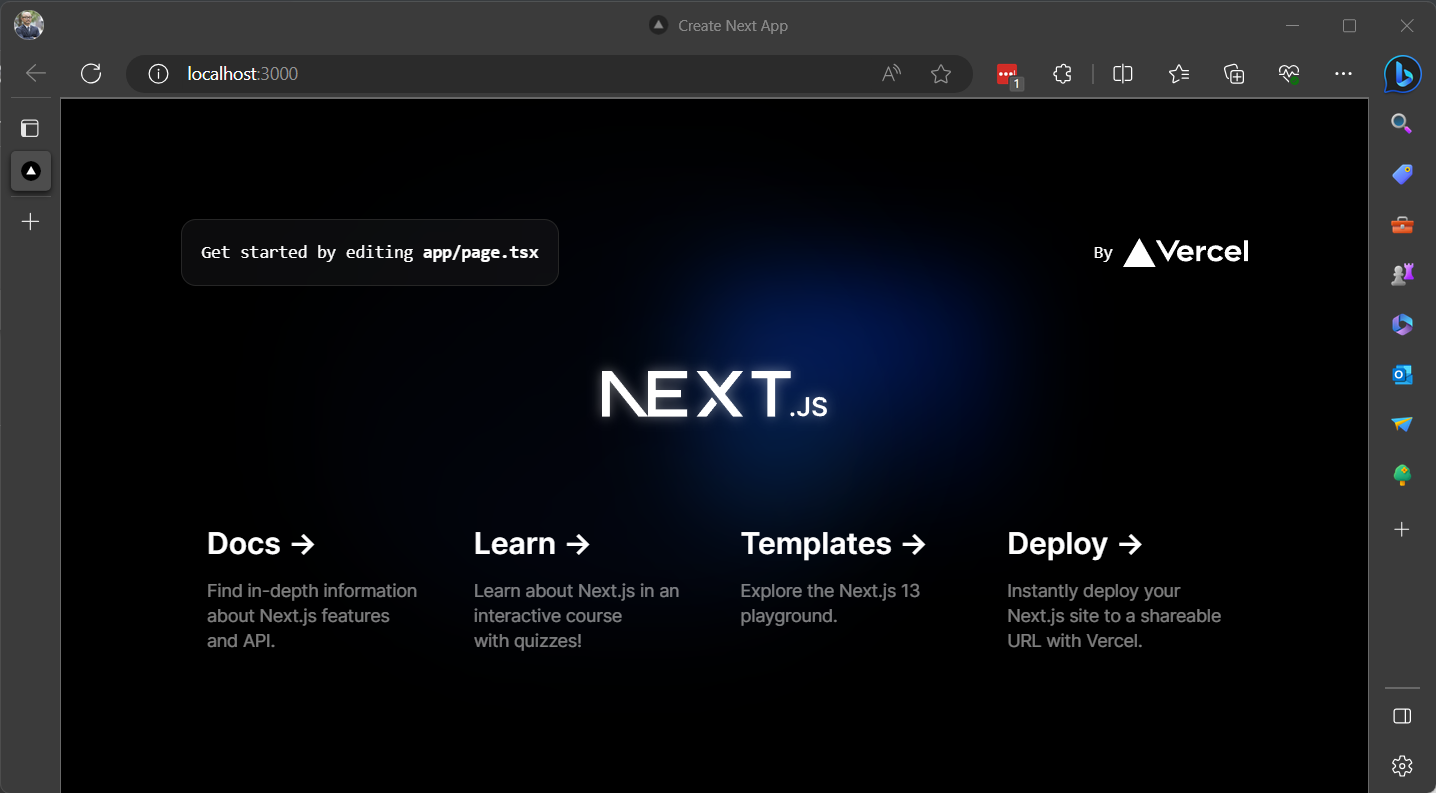Add this page to favorites star
Image resolution: width=1436 pixels, height=793 pixels.
click(941, 73)
